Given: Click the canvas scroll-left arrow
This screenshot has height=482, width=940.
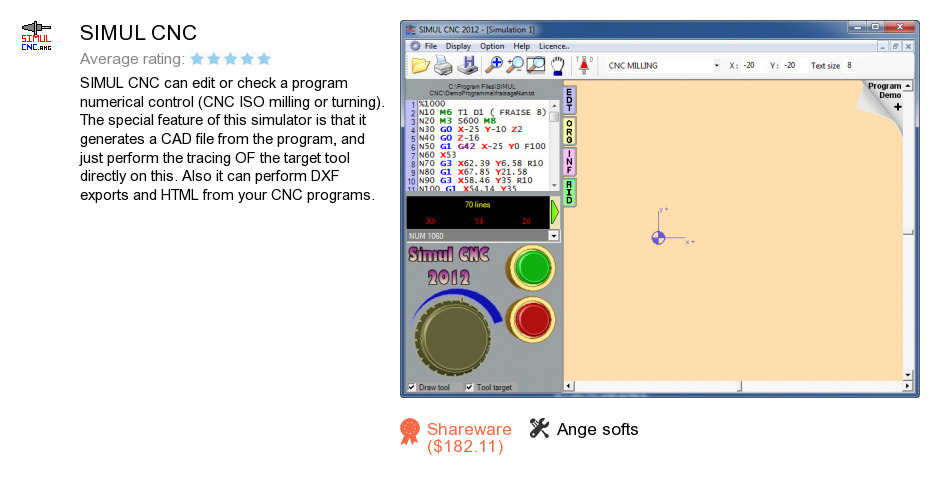Looking at the screenshot, I should [569, 387].
